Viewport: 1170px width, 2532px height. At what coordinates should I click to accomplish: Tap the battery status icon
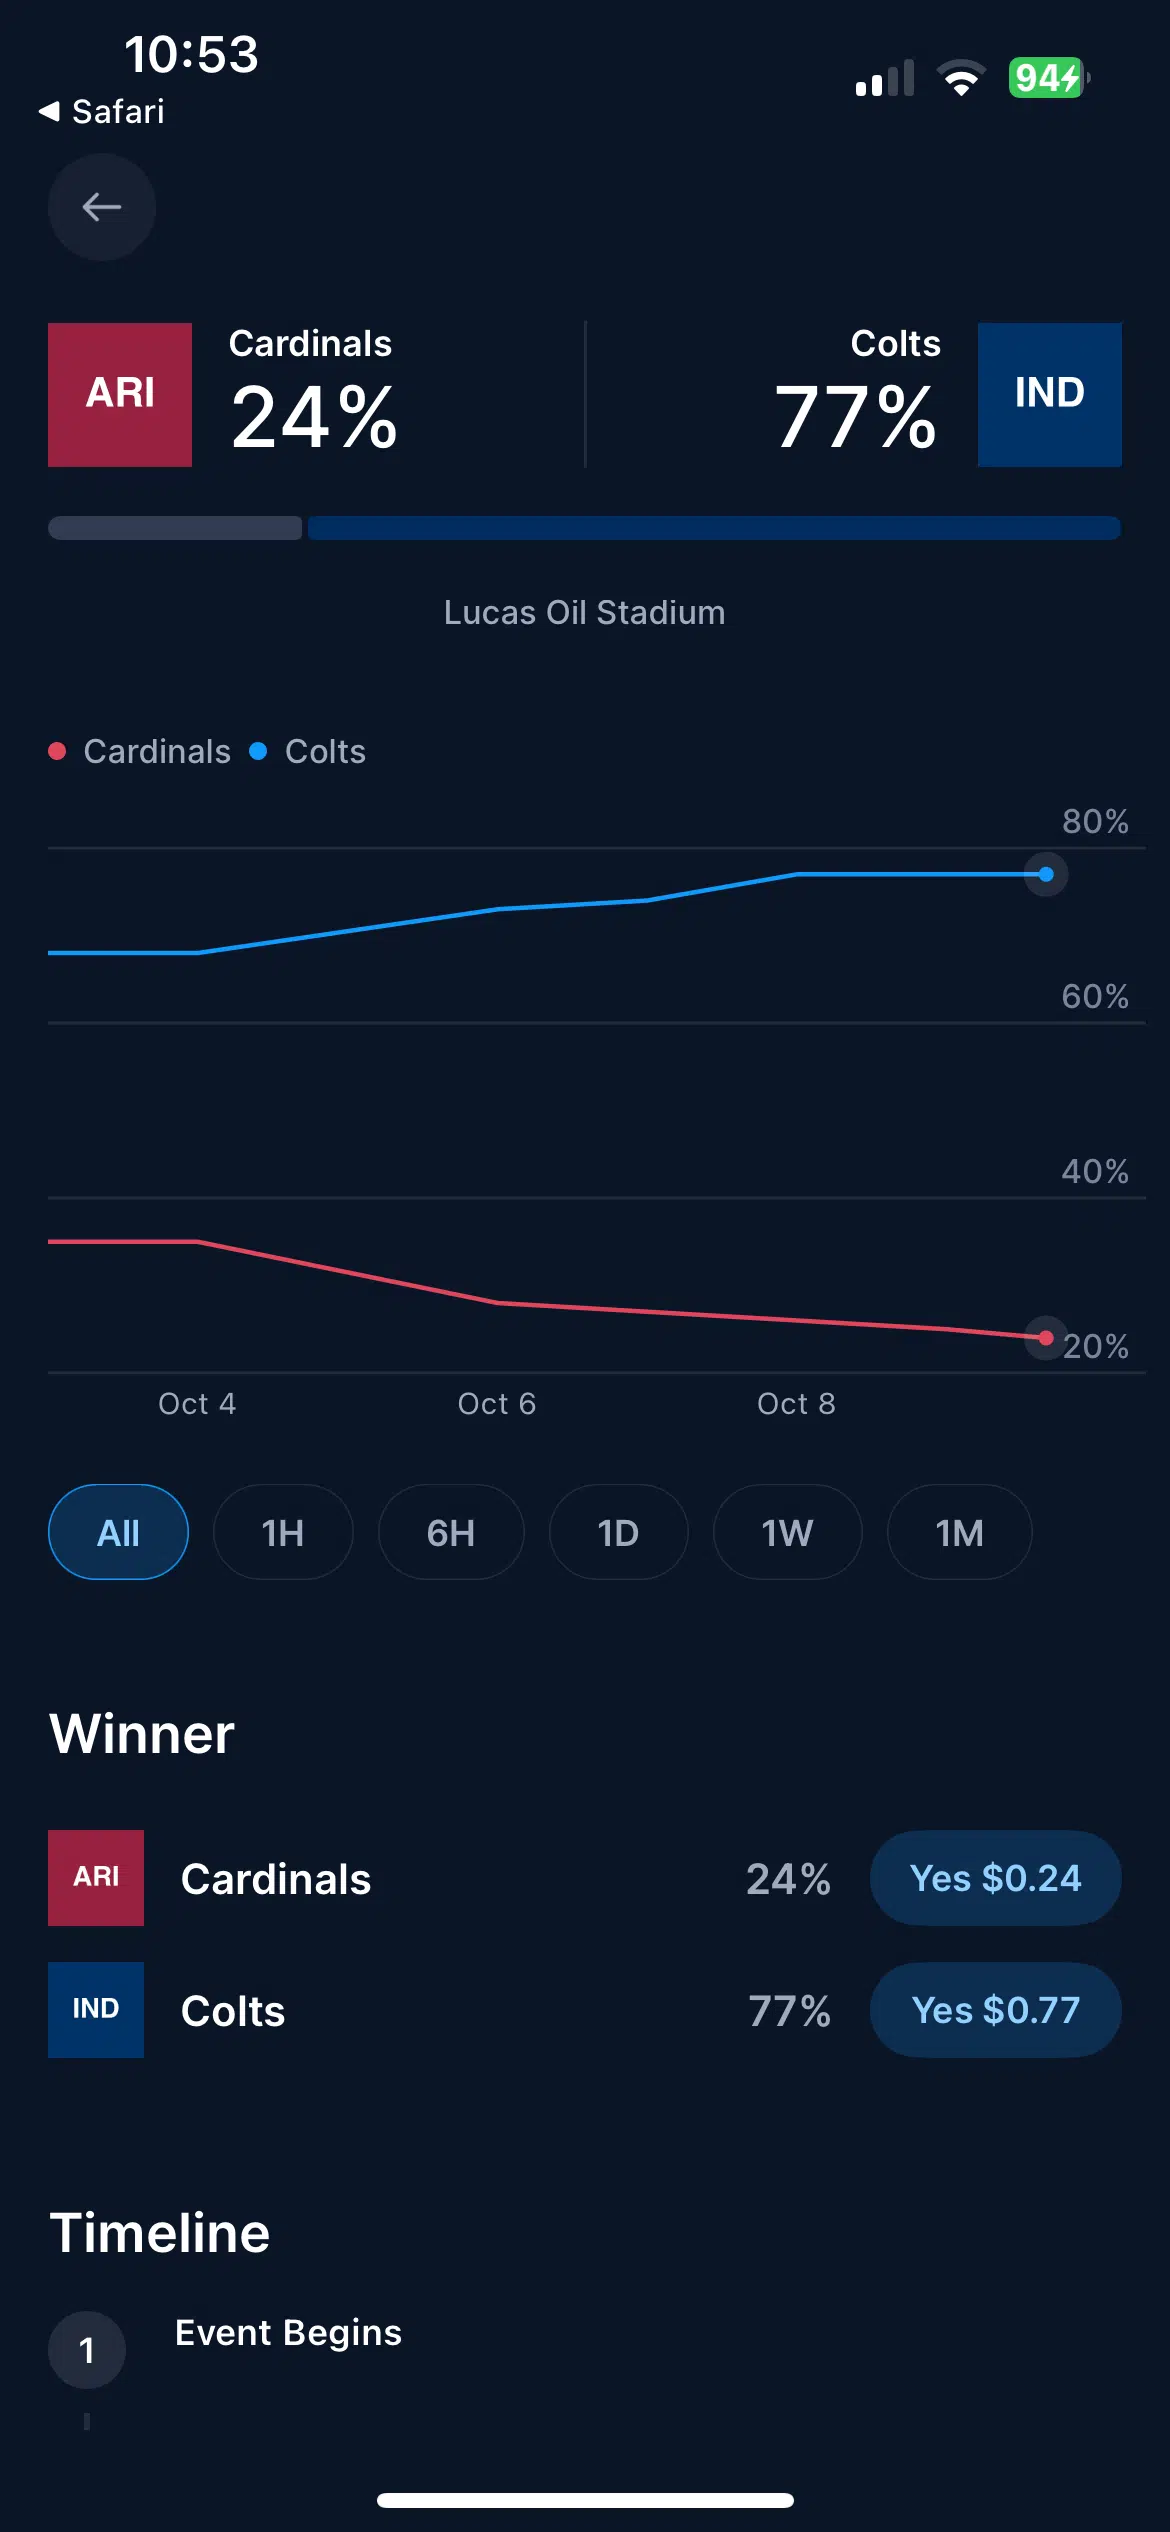tap(1047, 78)
